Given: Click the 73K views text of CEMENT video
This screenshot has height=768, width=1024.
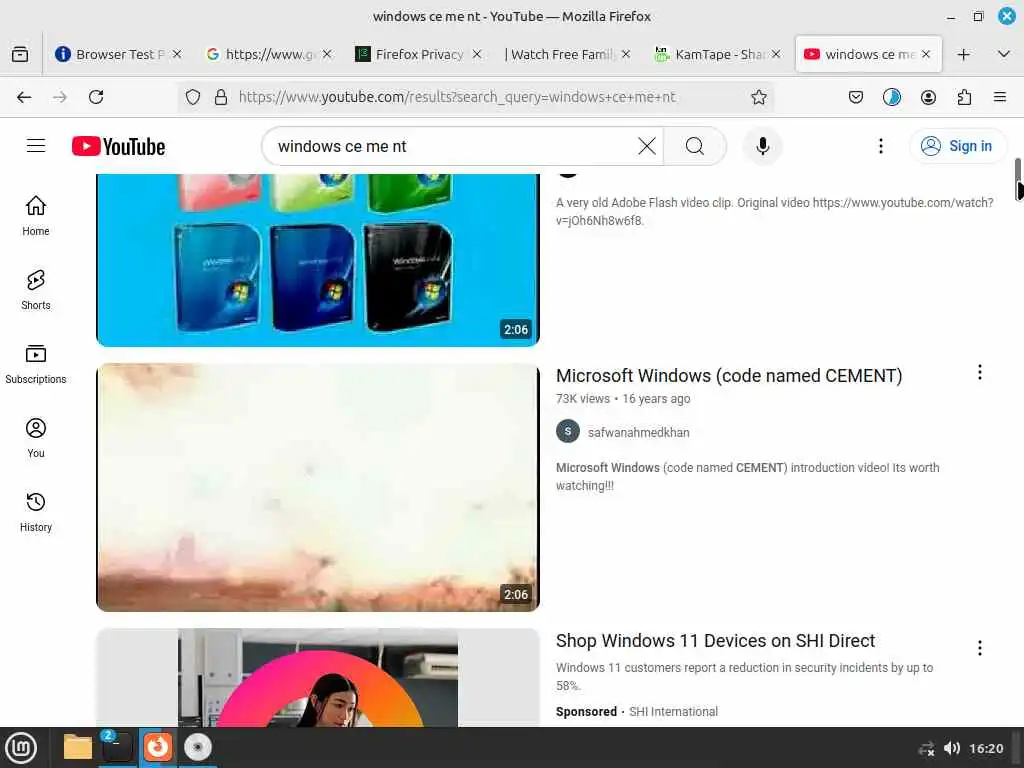Looking at the screenshot, I should (583, 398).
